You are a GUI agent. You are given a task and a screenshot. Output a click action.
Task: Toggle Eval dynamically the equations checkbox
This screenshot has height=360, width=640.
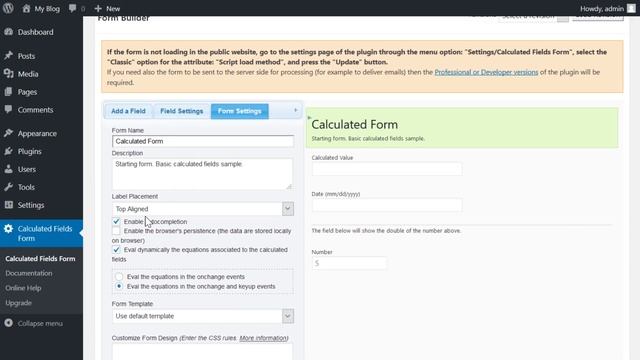116,249
